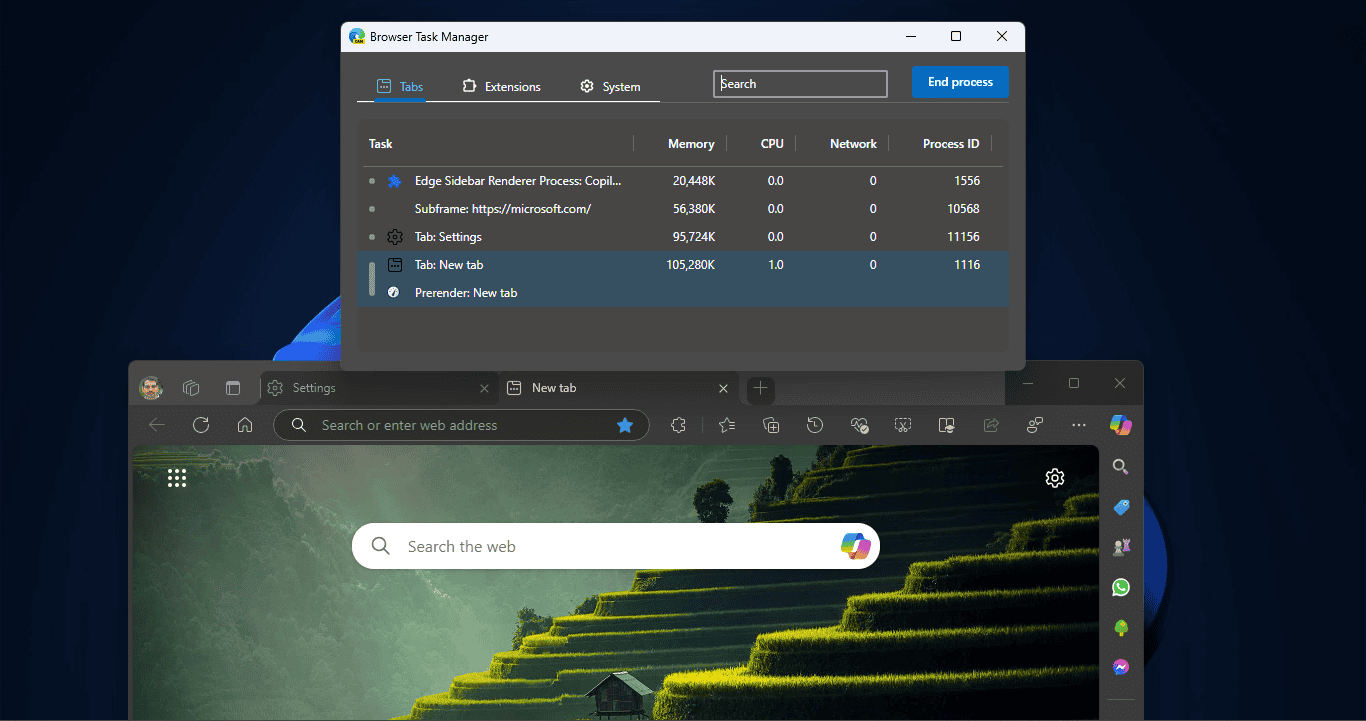Click End process button
Viewport: 1366px width, 721px height.
click(x=960, y=82)
